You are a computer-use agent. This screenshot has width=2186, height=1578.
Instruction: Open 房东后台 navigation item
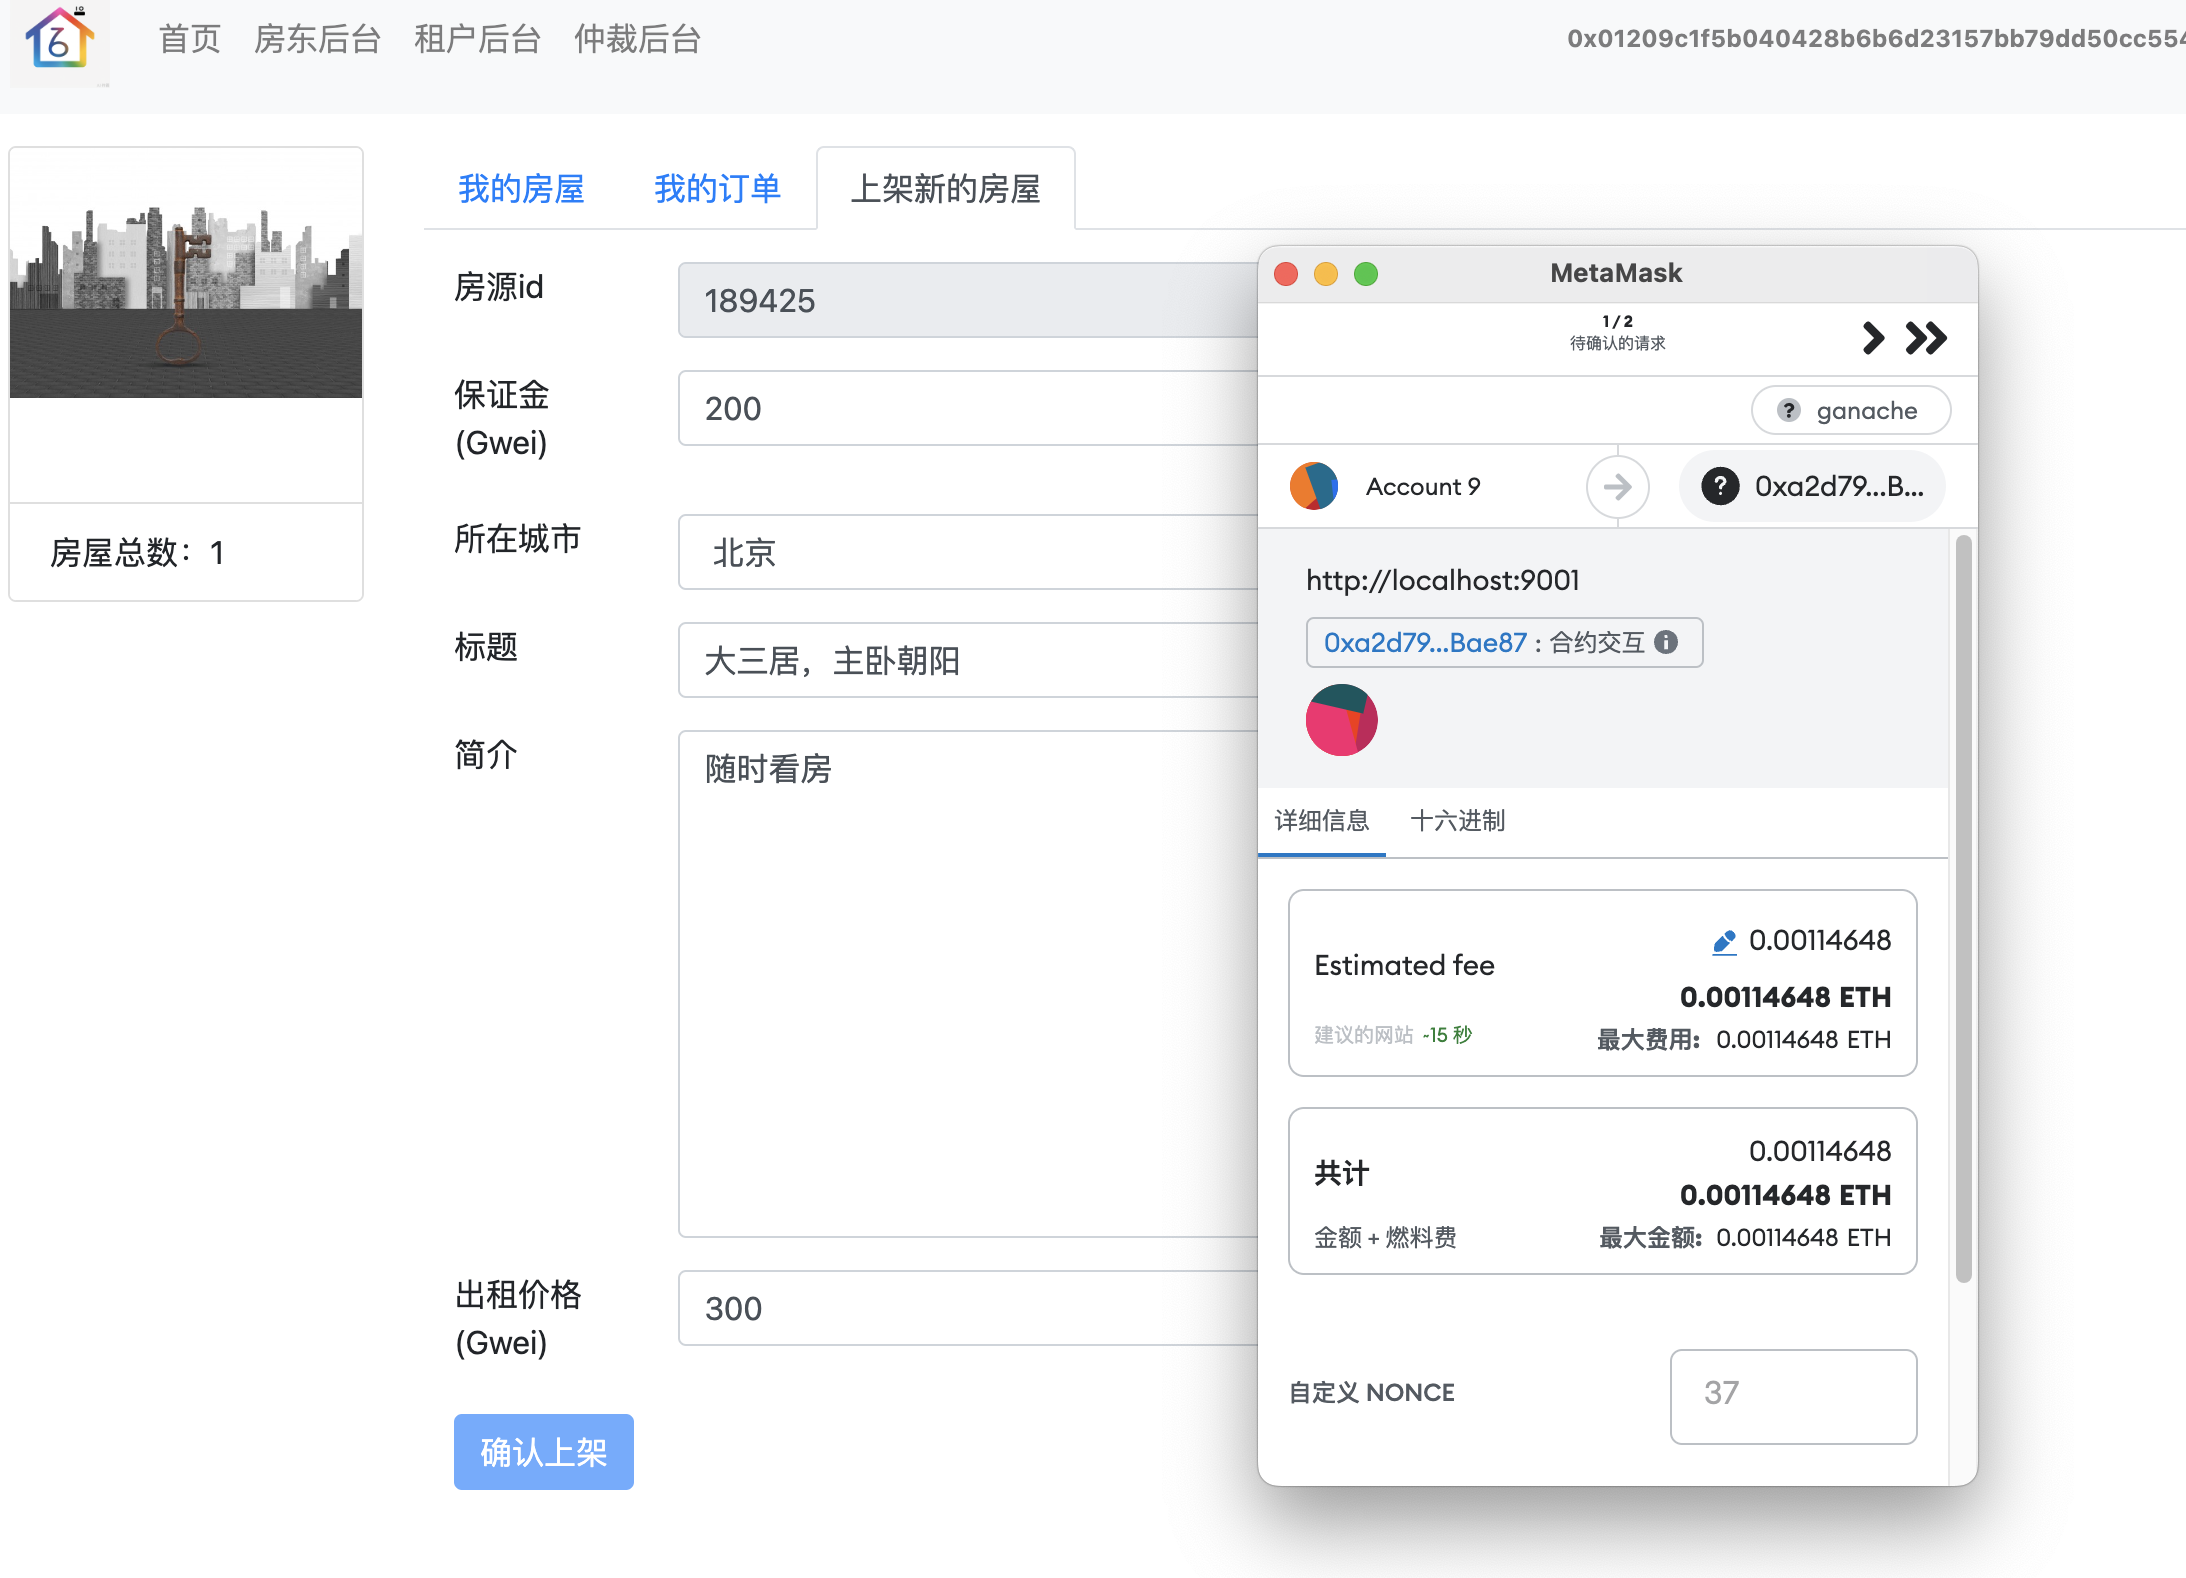(x=318, y=39)
